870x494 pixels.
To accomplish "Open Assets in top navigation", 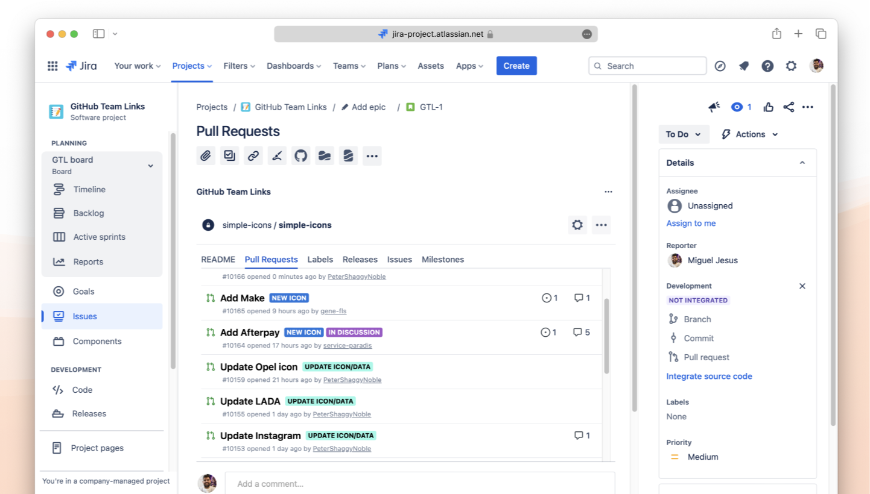I will [x=431, y=65].
